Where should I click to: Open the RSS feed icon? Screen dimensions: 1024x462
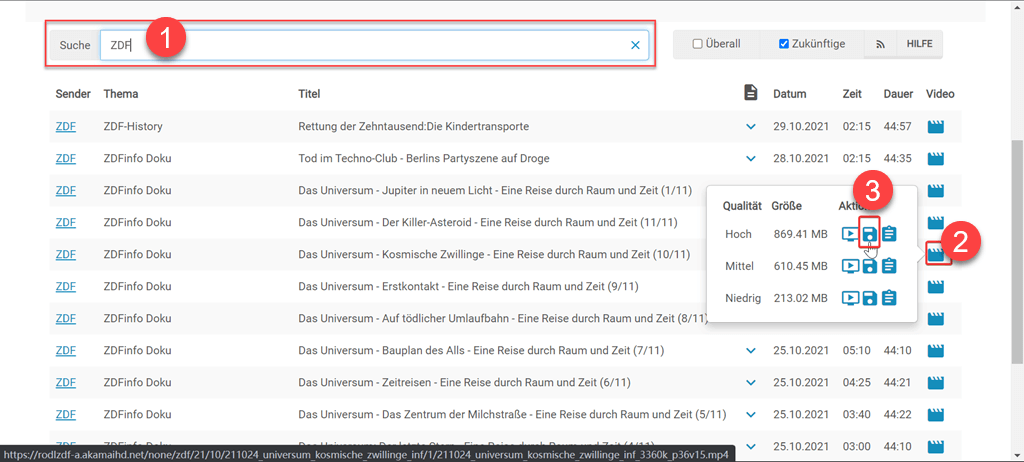880,44
